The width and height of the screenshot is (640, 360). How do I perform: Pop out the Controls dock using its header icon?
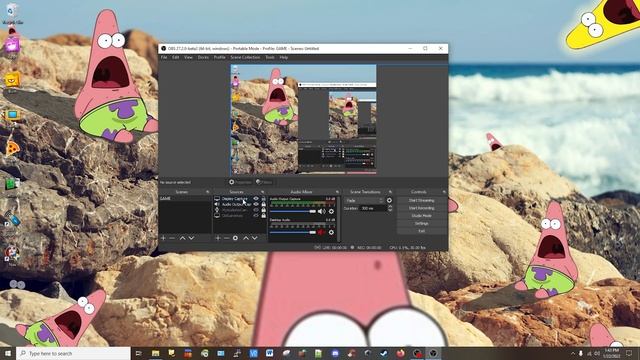[444, 192]
